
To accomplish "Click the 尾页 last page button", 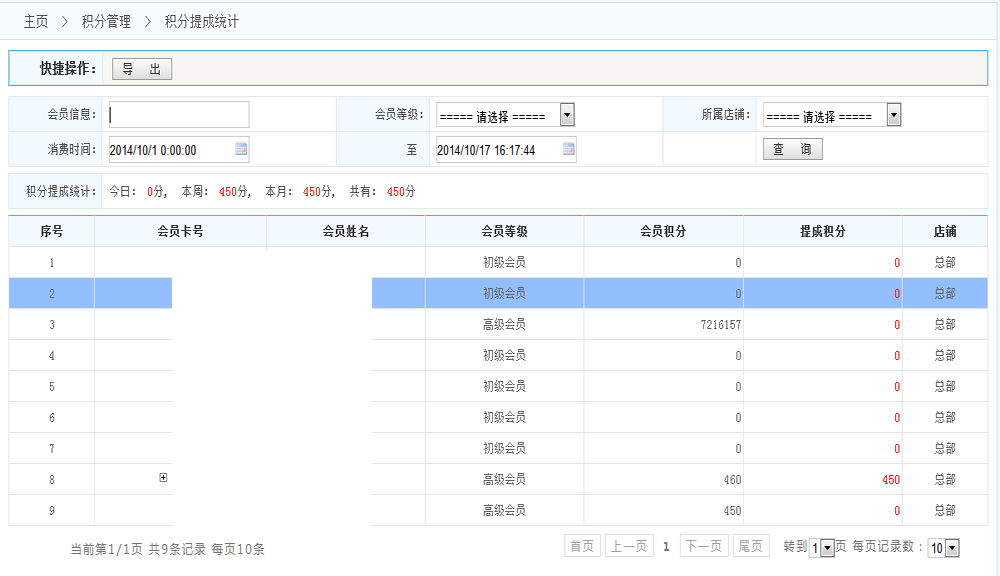I will tap(750, 546).
